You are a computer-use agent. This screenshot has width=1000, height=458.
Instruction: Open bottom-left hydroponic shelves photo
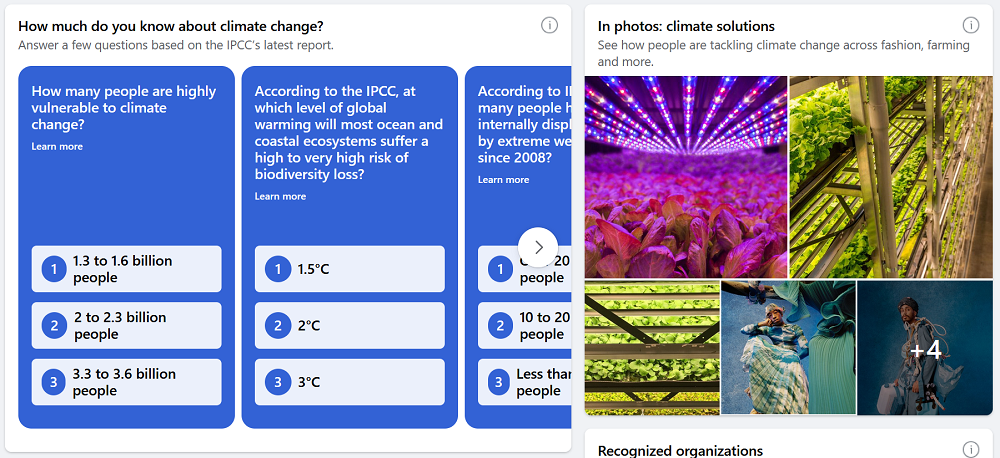pos(652,347)
